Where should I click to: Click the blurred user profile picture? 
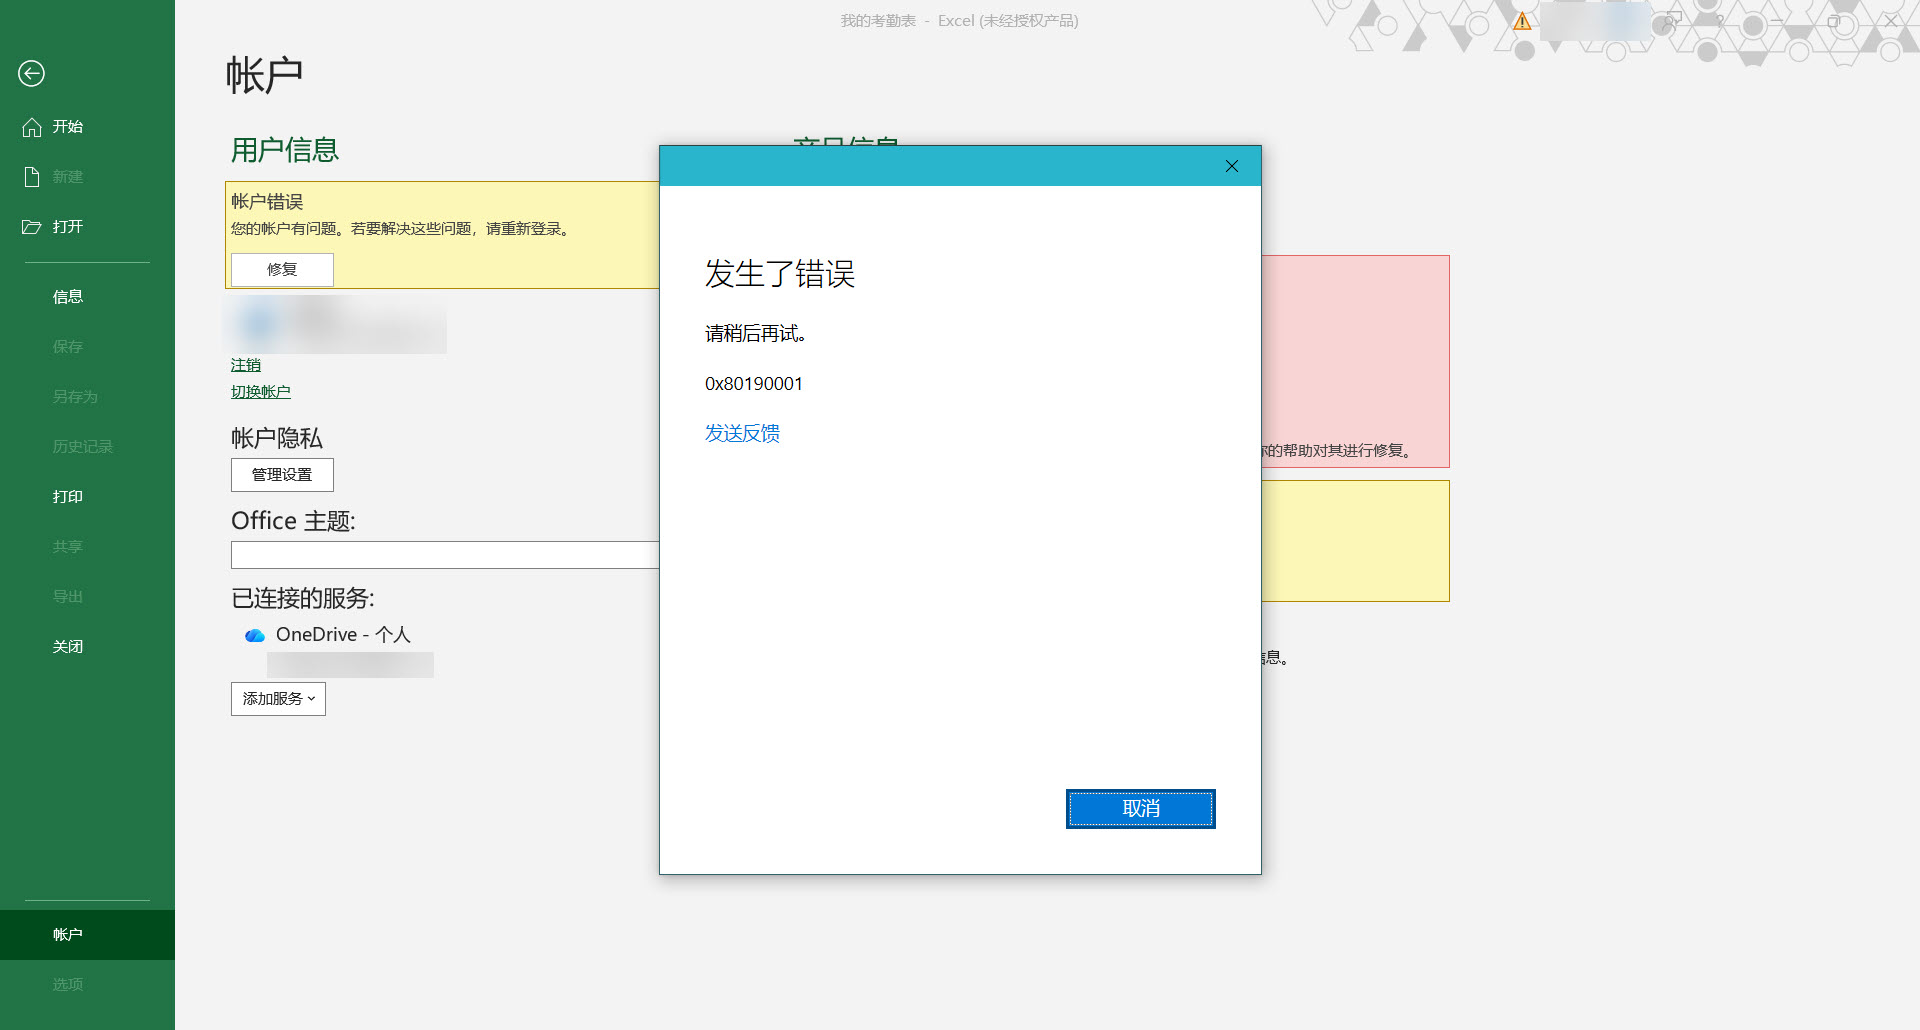[x=260, y=323]
